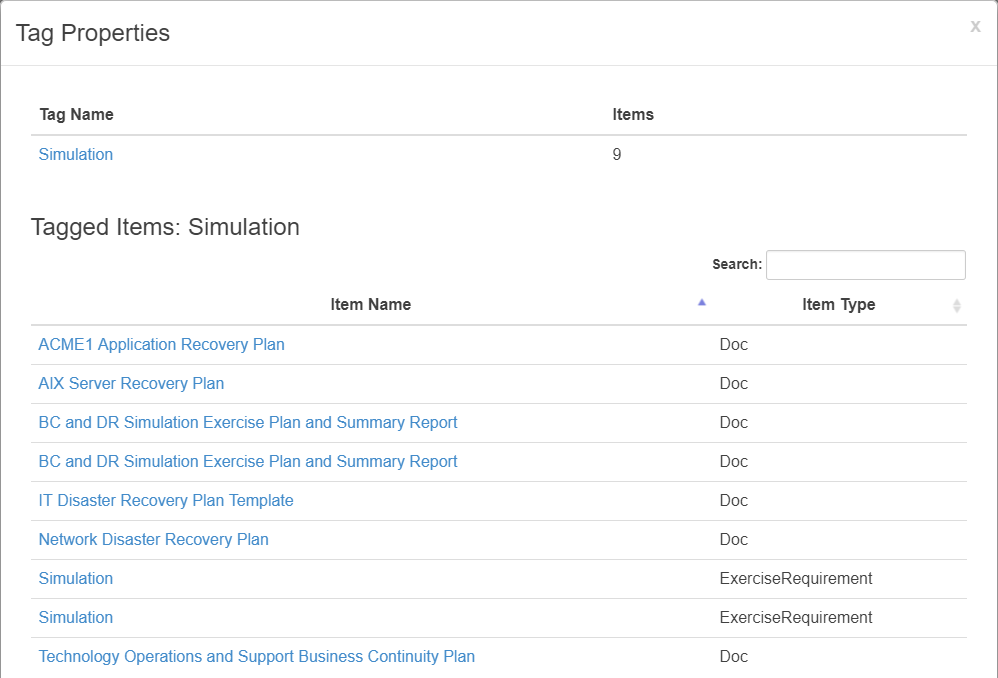Screen dimensions: 998x678
Task: Sort by Item Type arrows icon
Action: (x=956, y=306)
